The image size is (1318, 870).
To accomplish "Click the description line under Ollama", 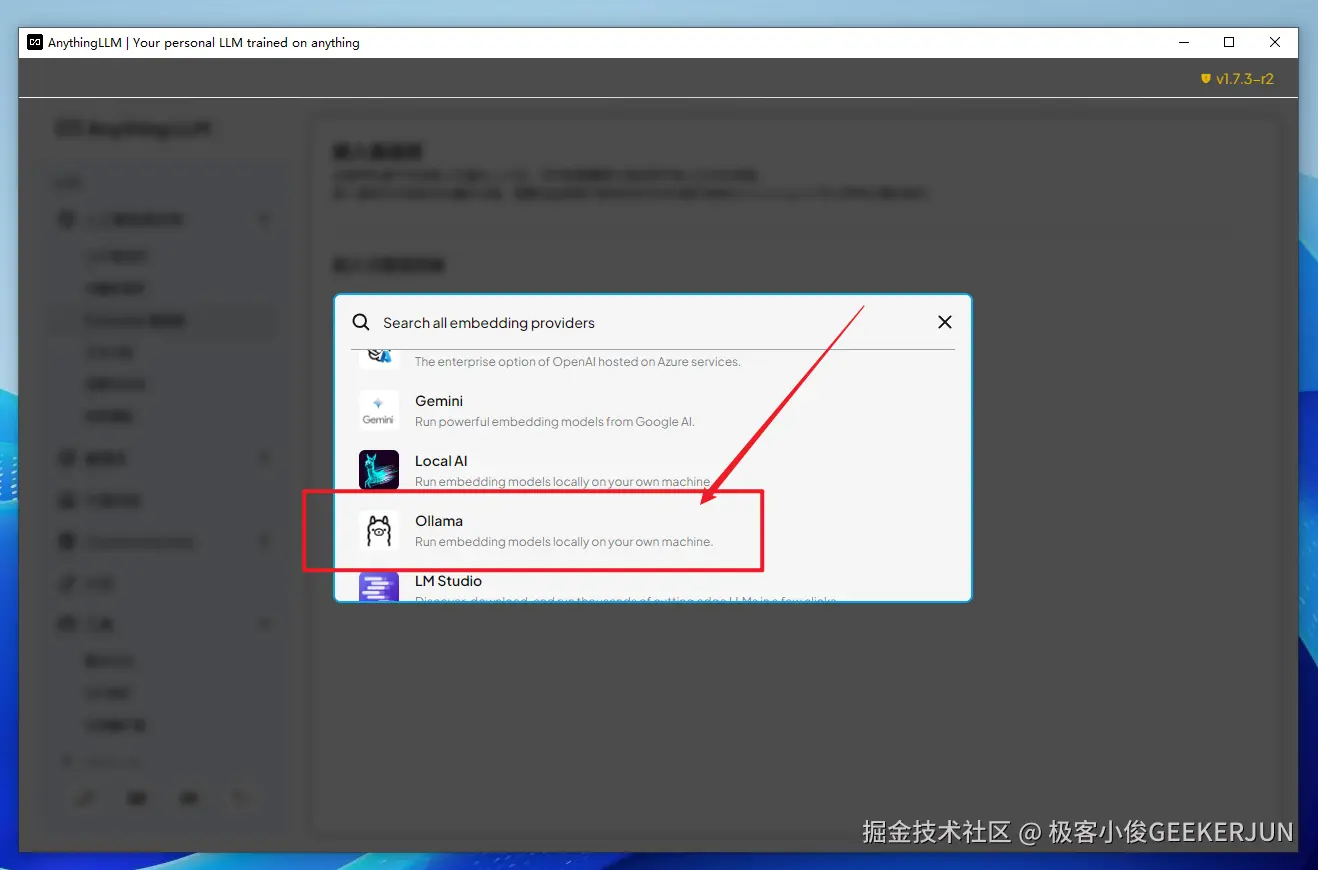I will [x=564, y=542].
